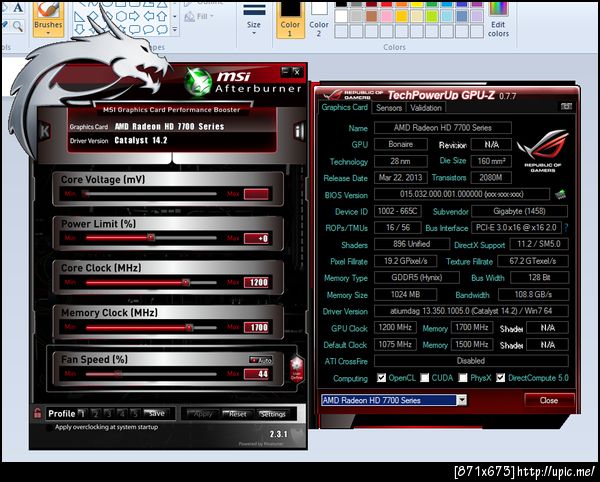This screenshot has width=600, height=482.
Task: Toggle the Auto fan speed button
Action: click(261, 360)
